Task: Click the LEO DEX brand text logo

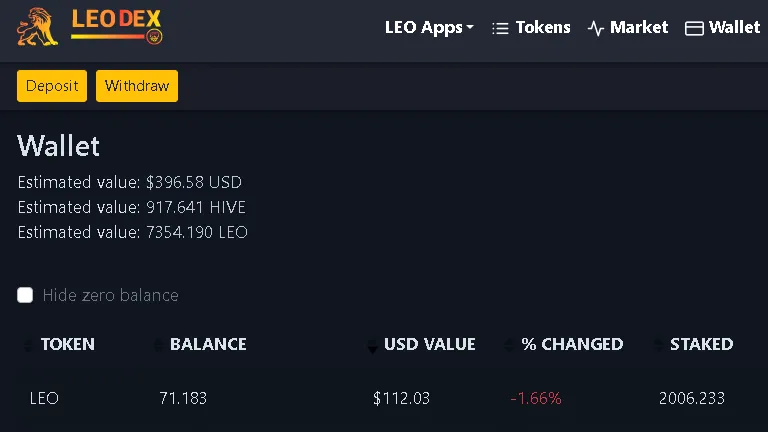Action: (x=117, y=26)
